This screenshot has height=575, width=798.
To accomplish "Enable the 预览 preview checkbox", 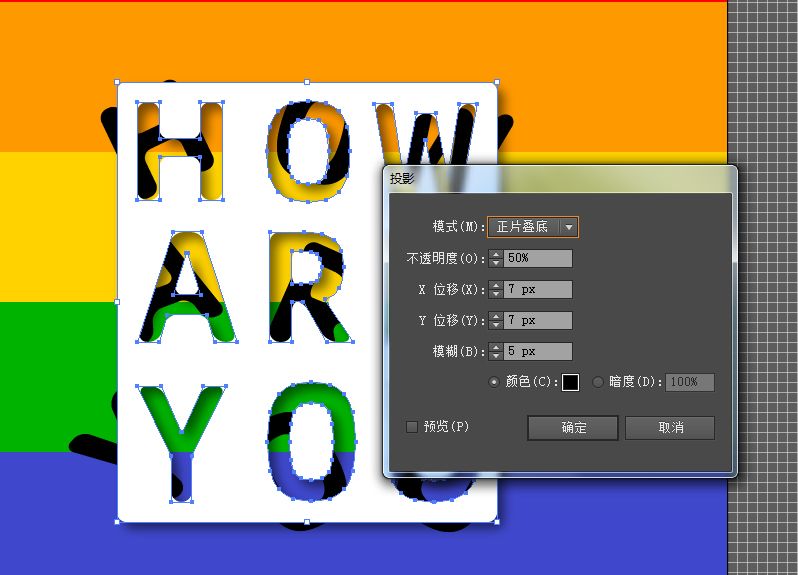I will tap(412, 427).
